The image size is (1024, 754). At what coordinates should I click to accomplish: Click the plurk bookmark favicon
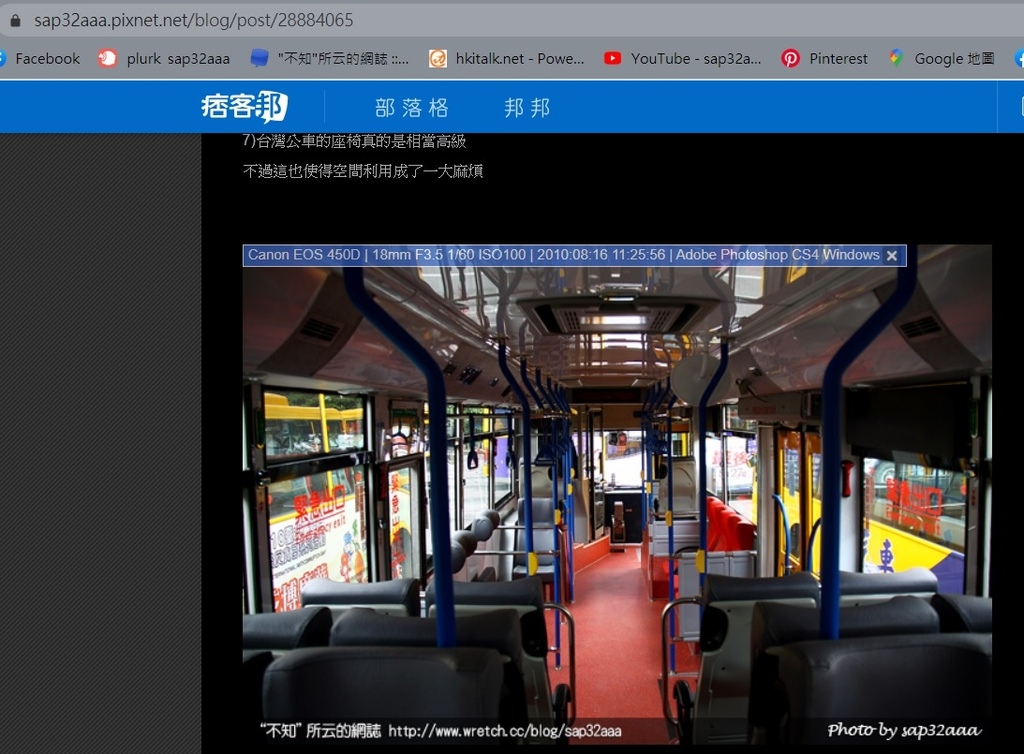(107, 59)
